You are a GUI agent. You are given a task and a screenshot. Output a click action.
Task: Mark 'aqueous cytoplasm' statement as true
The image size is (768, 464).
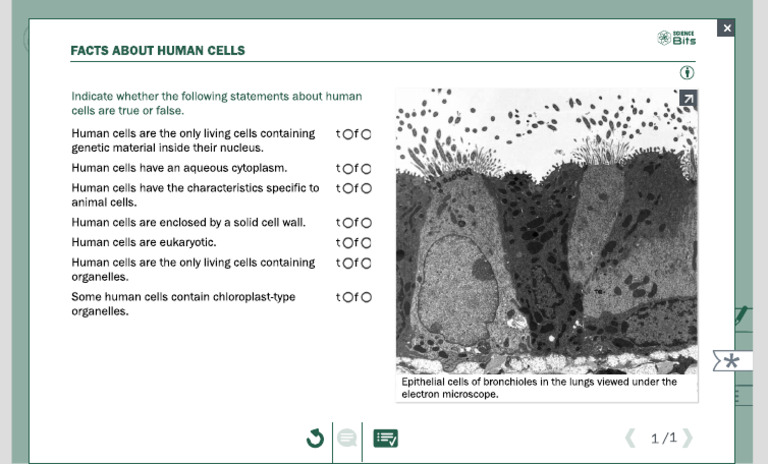click(347, 169)
